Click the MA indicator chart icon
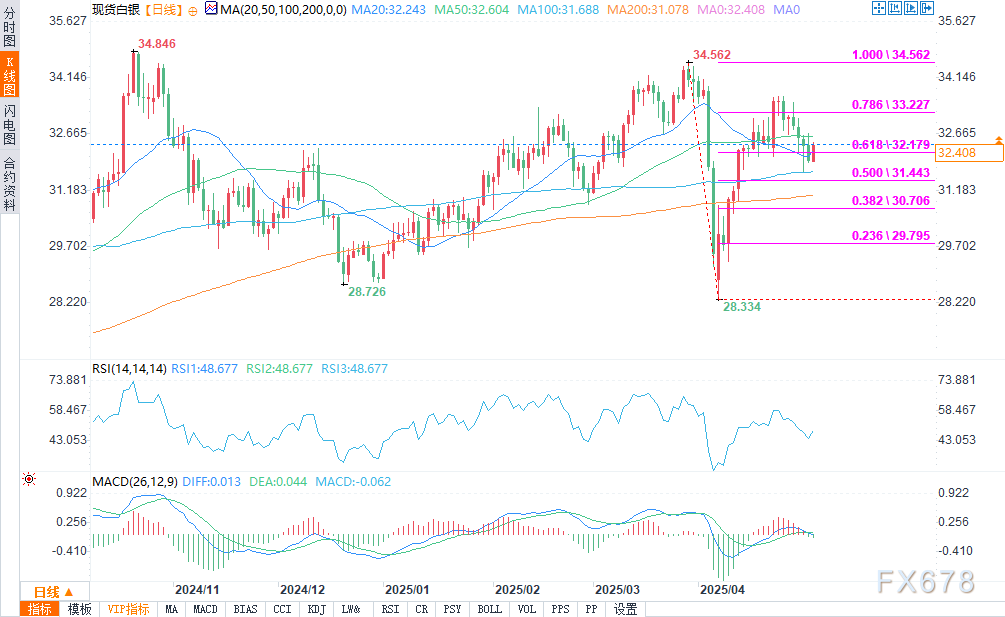The width and height of the screenshot is (1005, 617). point(209,9)
